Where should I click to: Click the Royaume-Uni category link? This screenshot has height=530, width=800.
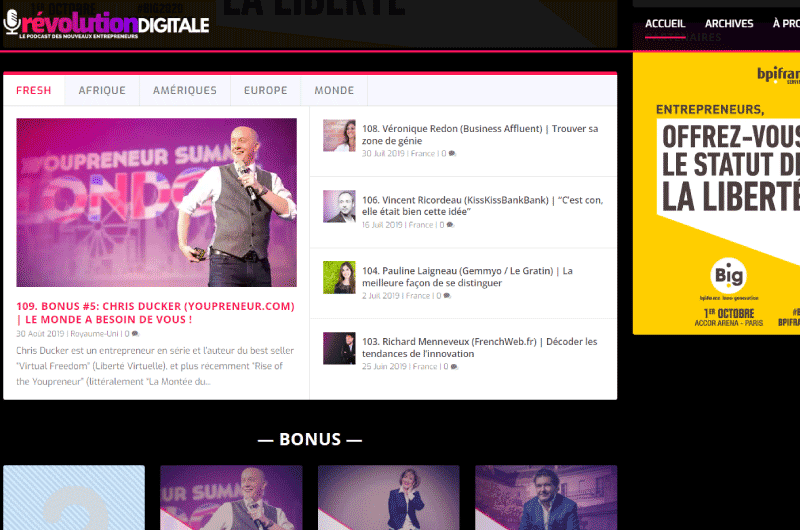click(x=94, y=334)
